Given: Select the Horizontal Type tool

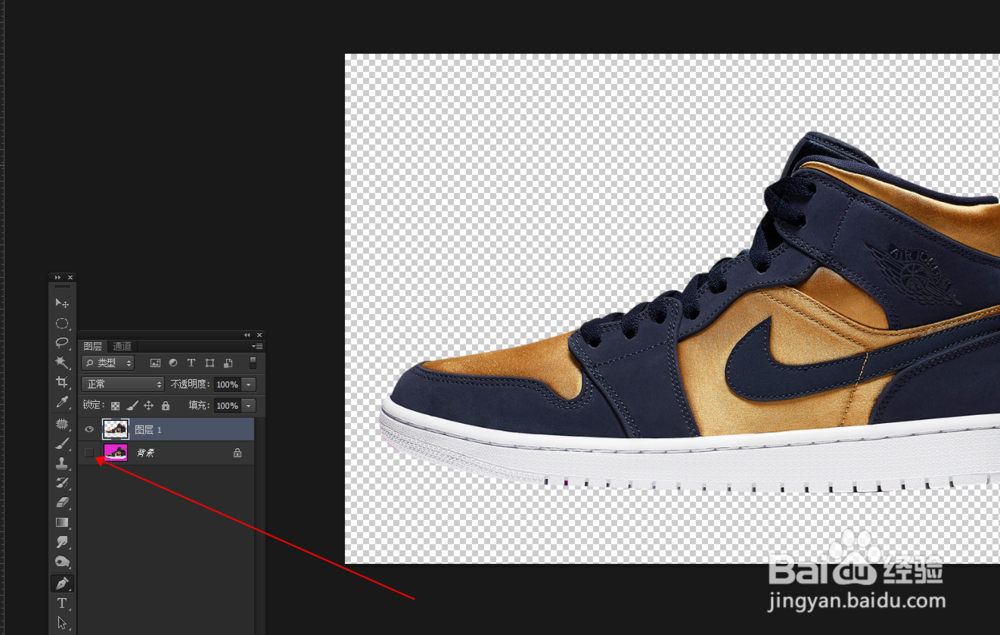Looking at the screenshot, I should [x=62, y=603].
